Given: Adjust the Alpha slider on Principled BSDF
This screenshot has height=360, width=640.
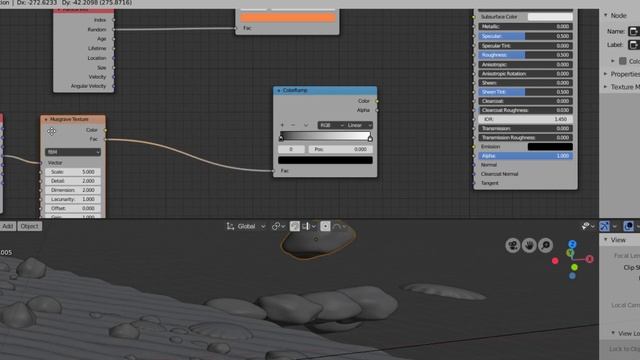Looking at the screenshot, I should 525,156.
